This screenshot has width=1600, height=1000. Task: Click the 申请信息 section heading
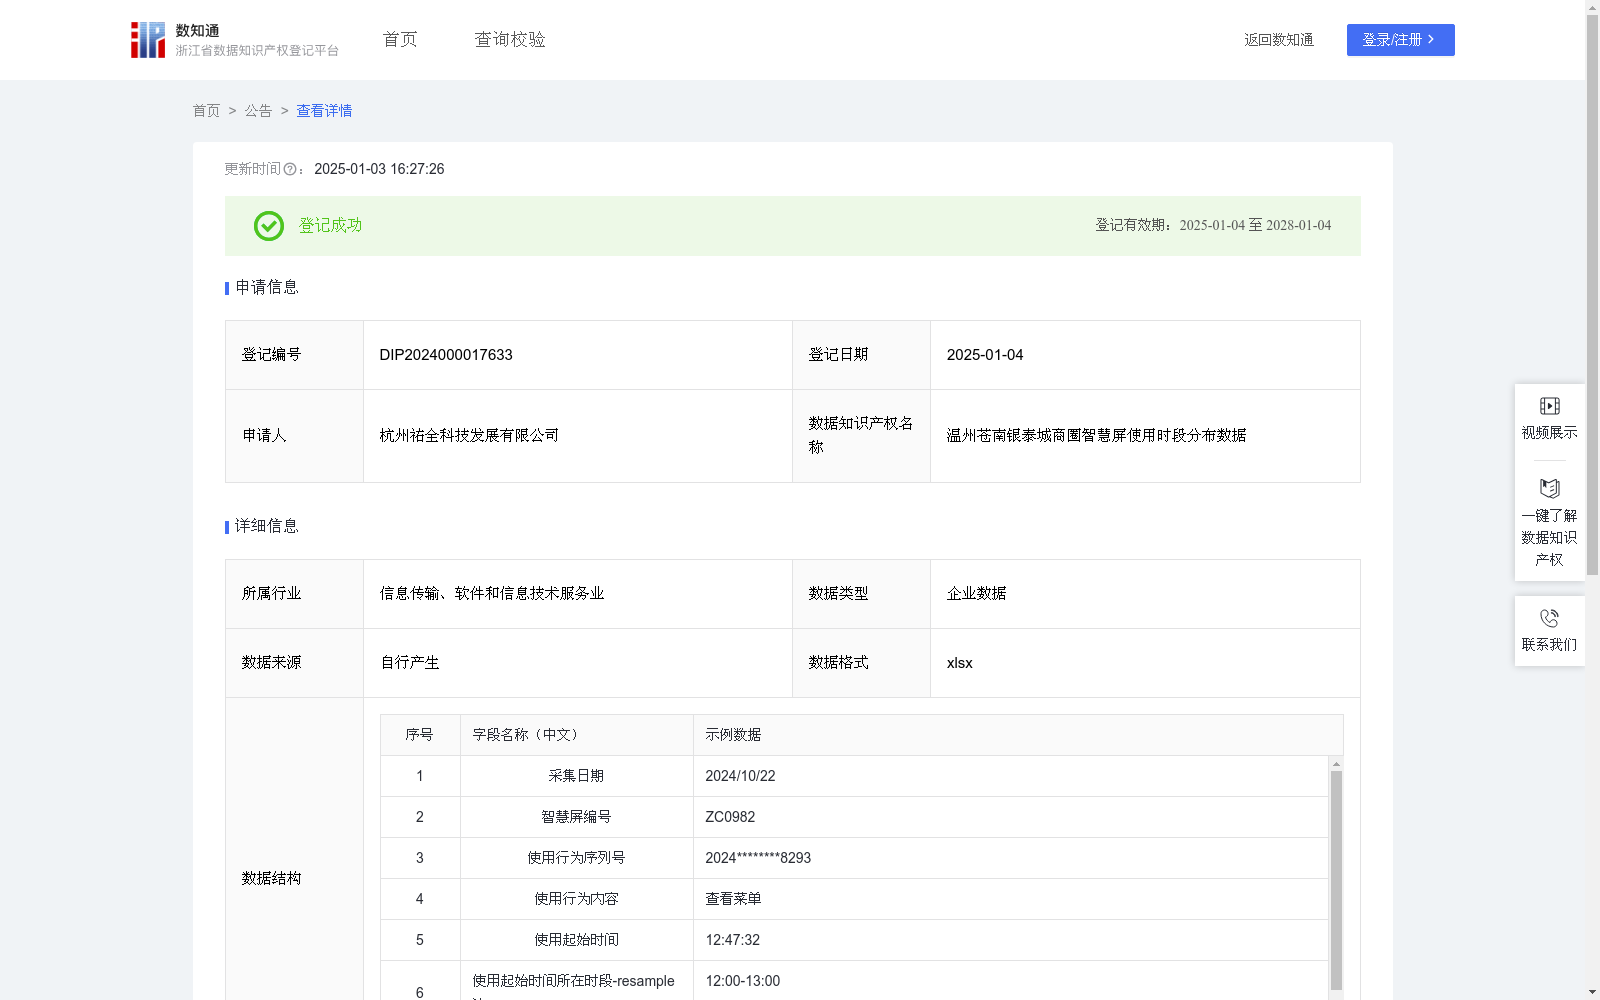[x=267, y=288]
